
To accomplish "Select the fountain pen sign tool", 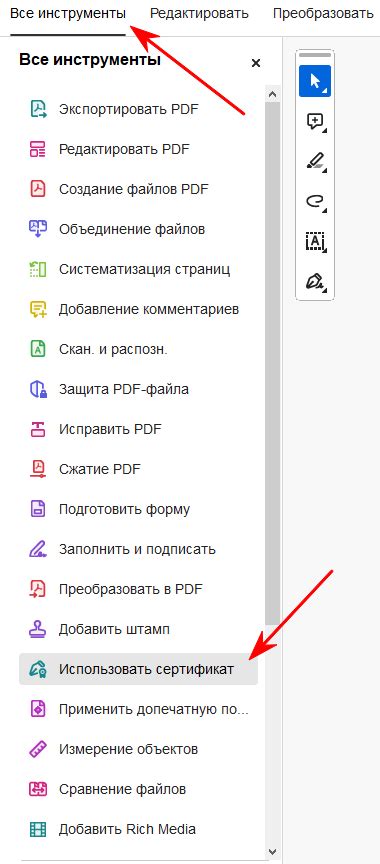I will tap(315, 283).
